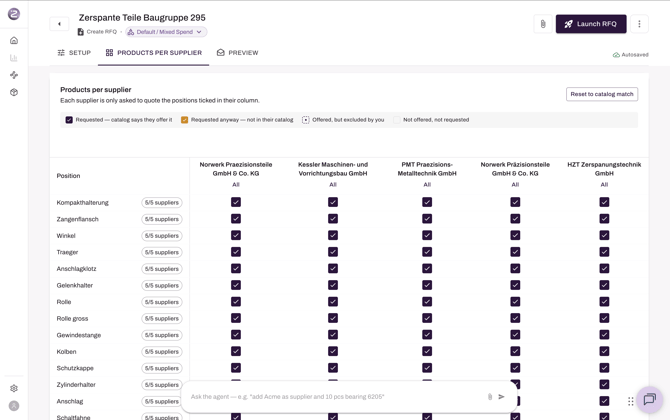Uncheck Zangenflansch for Kessler Maschinen

click(333, 219)
